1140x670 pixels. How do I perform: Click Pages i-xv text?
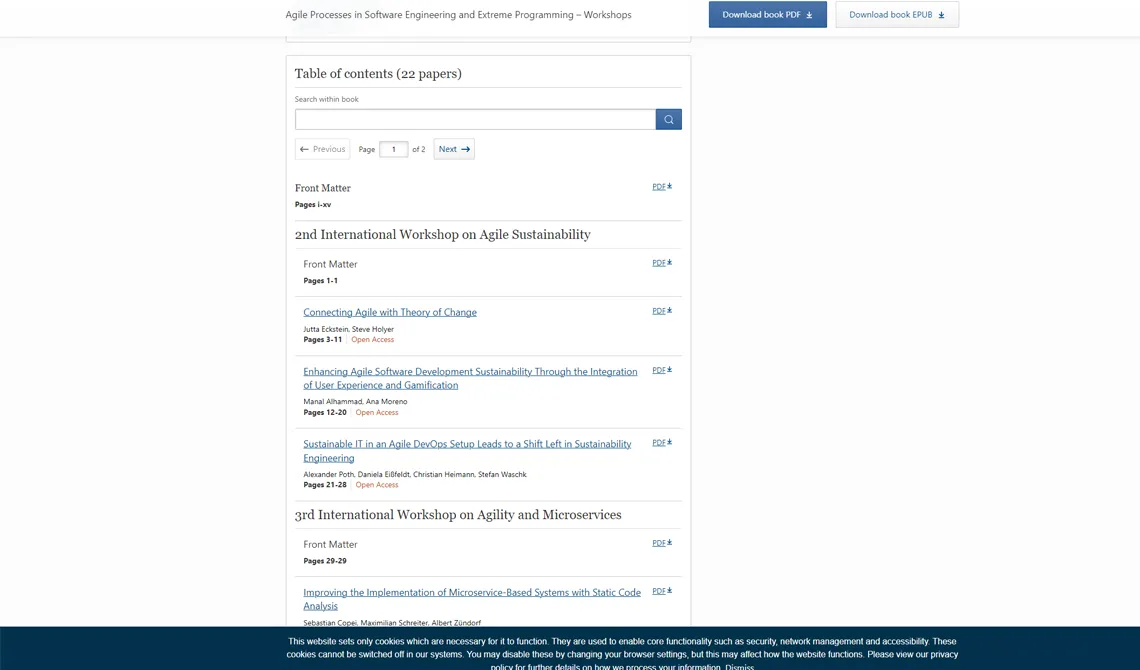coord(313,204)
